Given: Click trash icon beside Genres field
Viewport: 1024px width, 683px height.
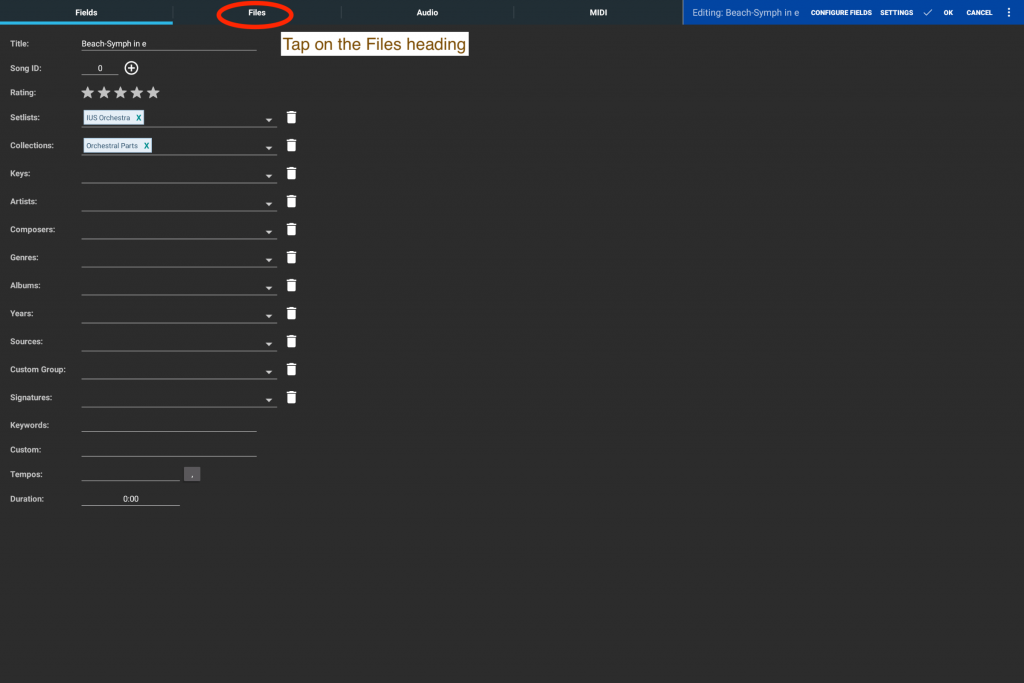Looking at the screenshot, I should point(291,257).
